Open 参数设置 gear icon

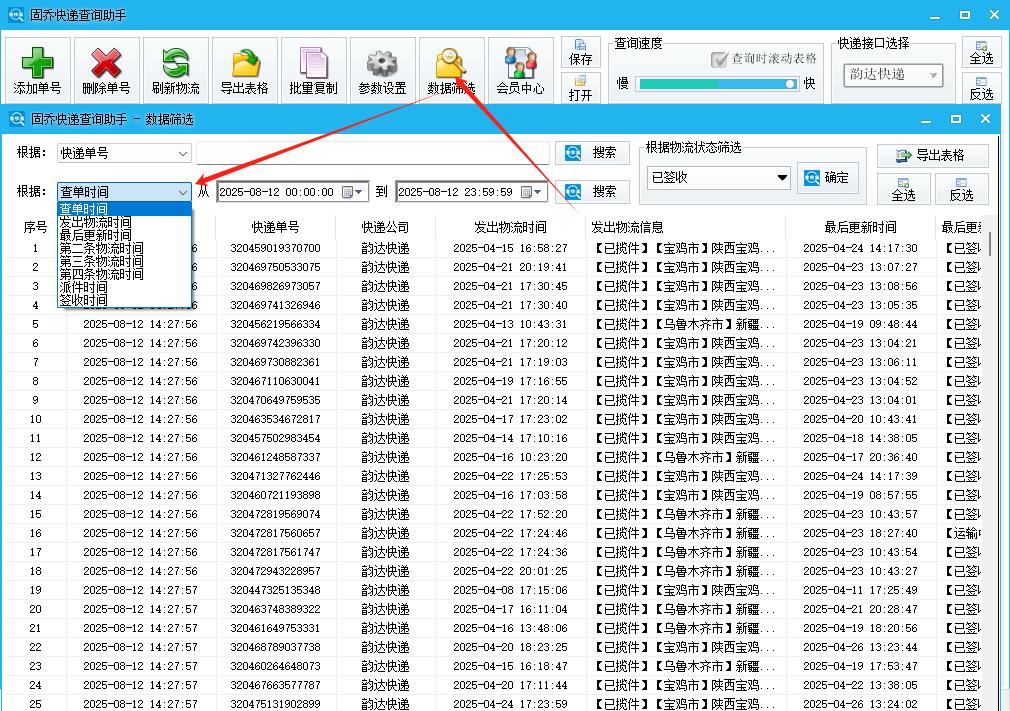(x=382, y=64)
